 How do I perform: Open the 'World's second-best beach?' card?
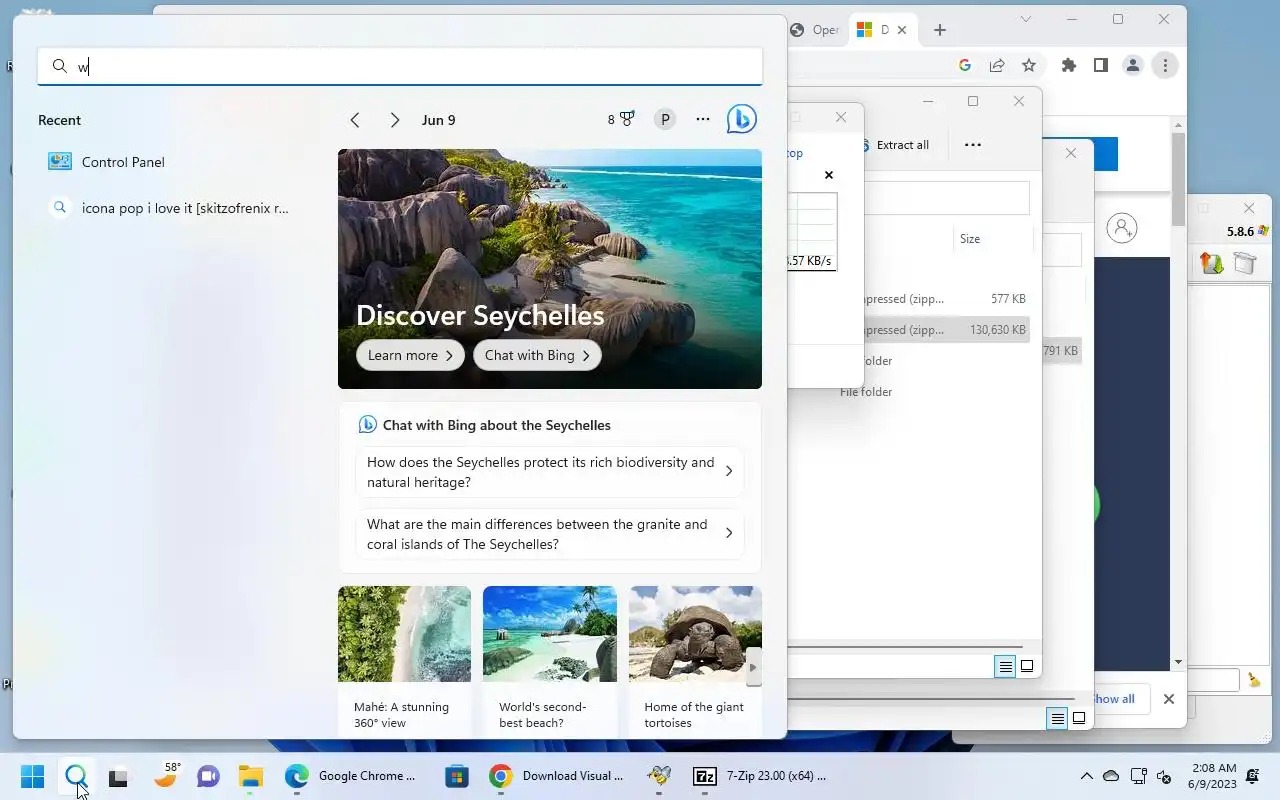[550, 660]
